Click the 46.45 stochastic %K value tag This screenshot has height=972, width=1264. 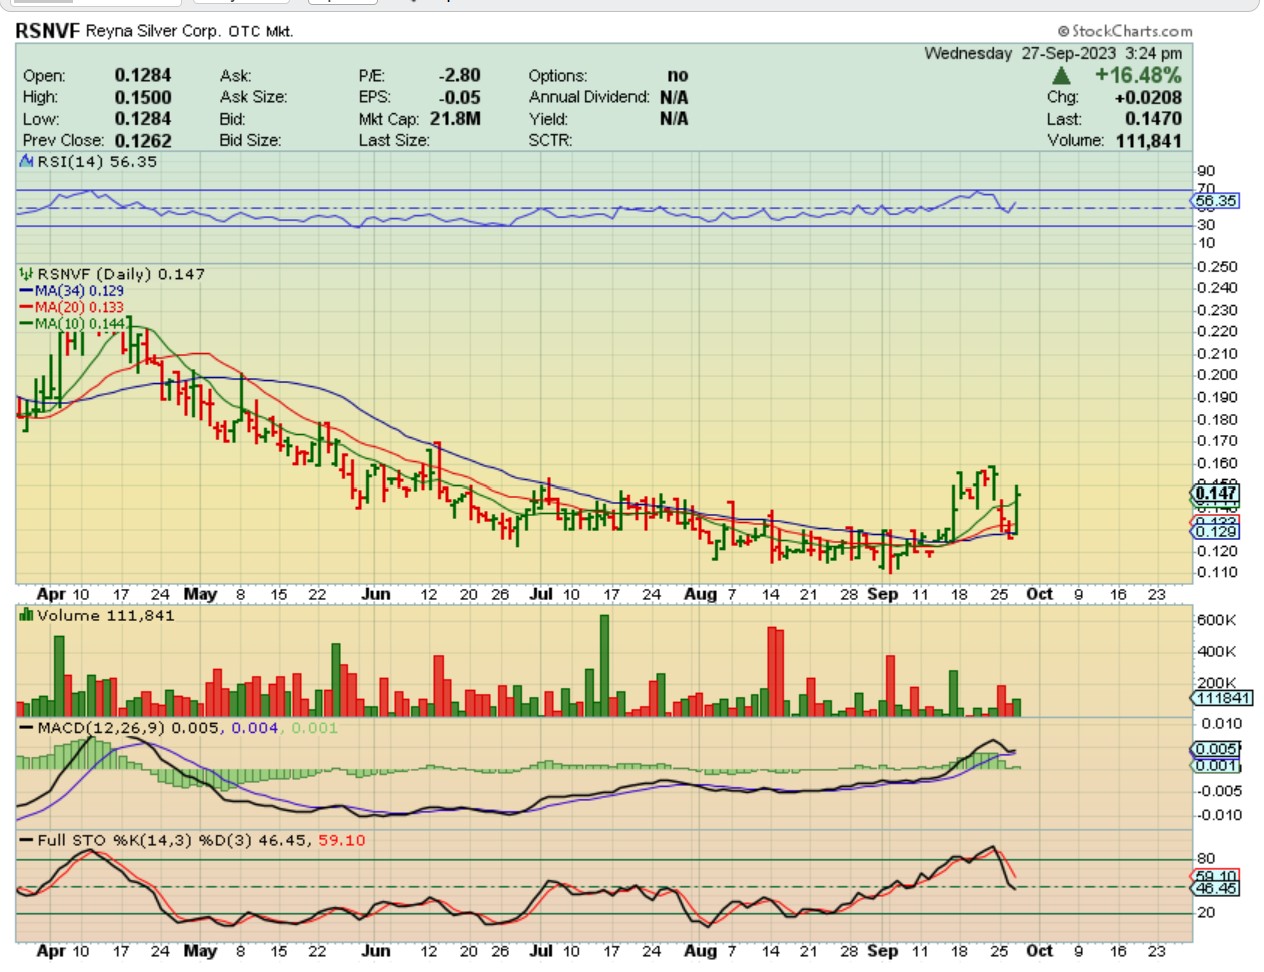pyautogui.click(x=1216, y=888)
